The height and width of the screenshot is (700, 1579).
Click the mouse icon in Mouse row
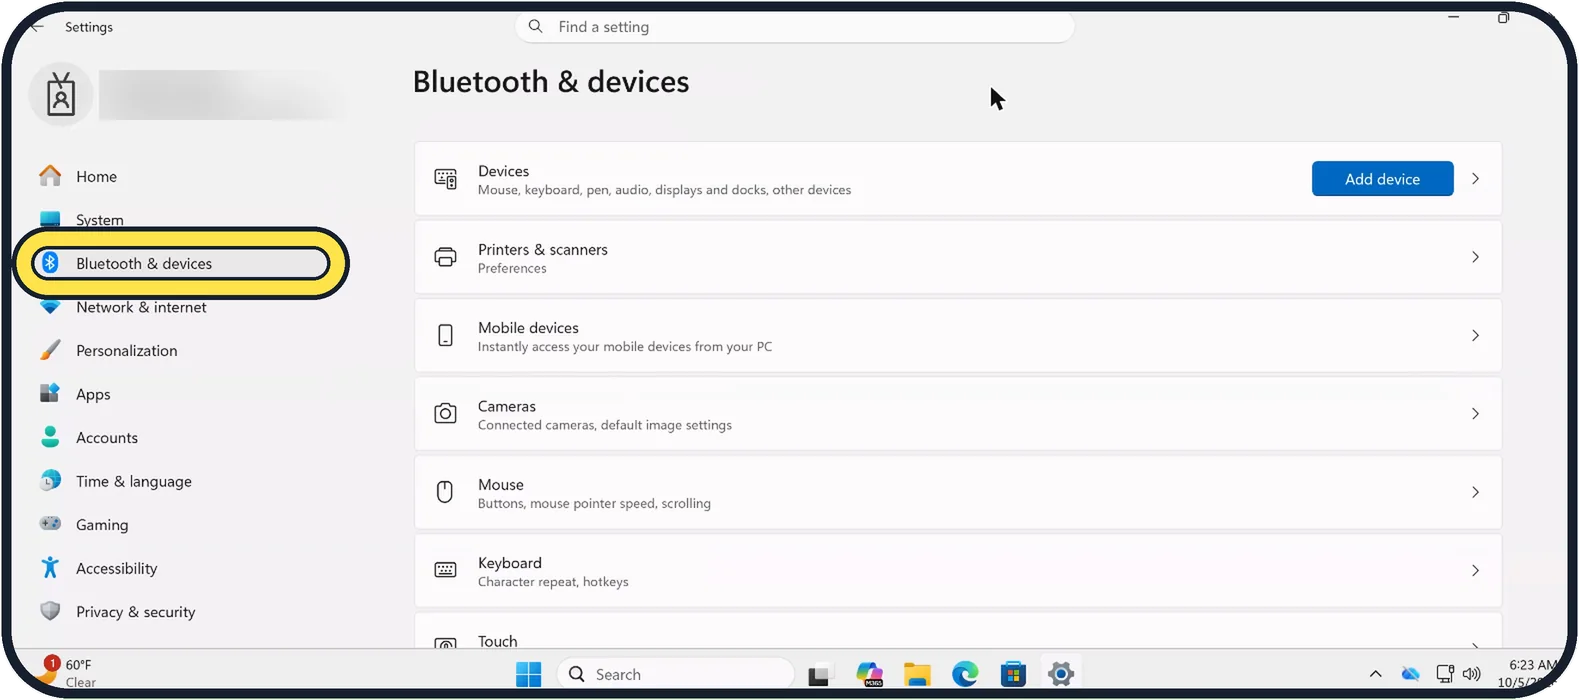[446, 492]
